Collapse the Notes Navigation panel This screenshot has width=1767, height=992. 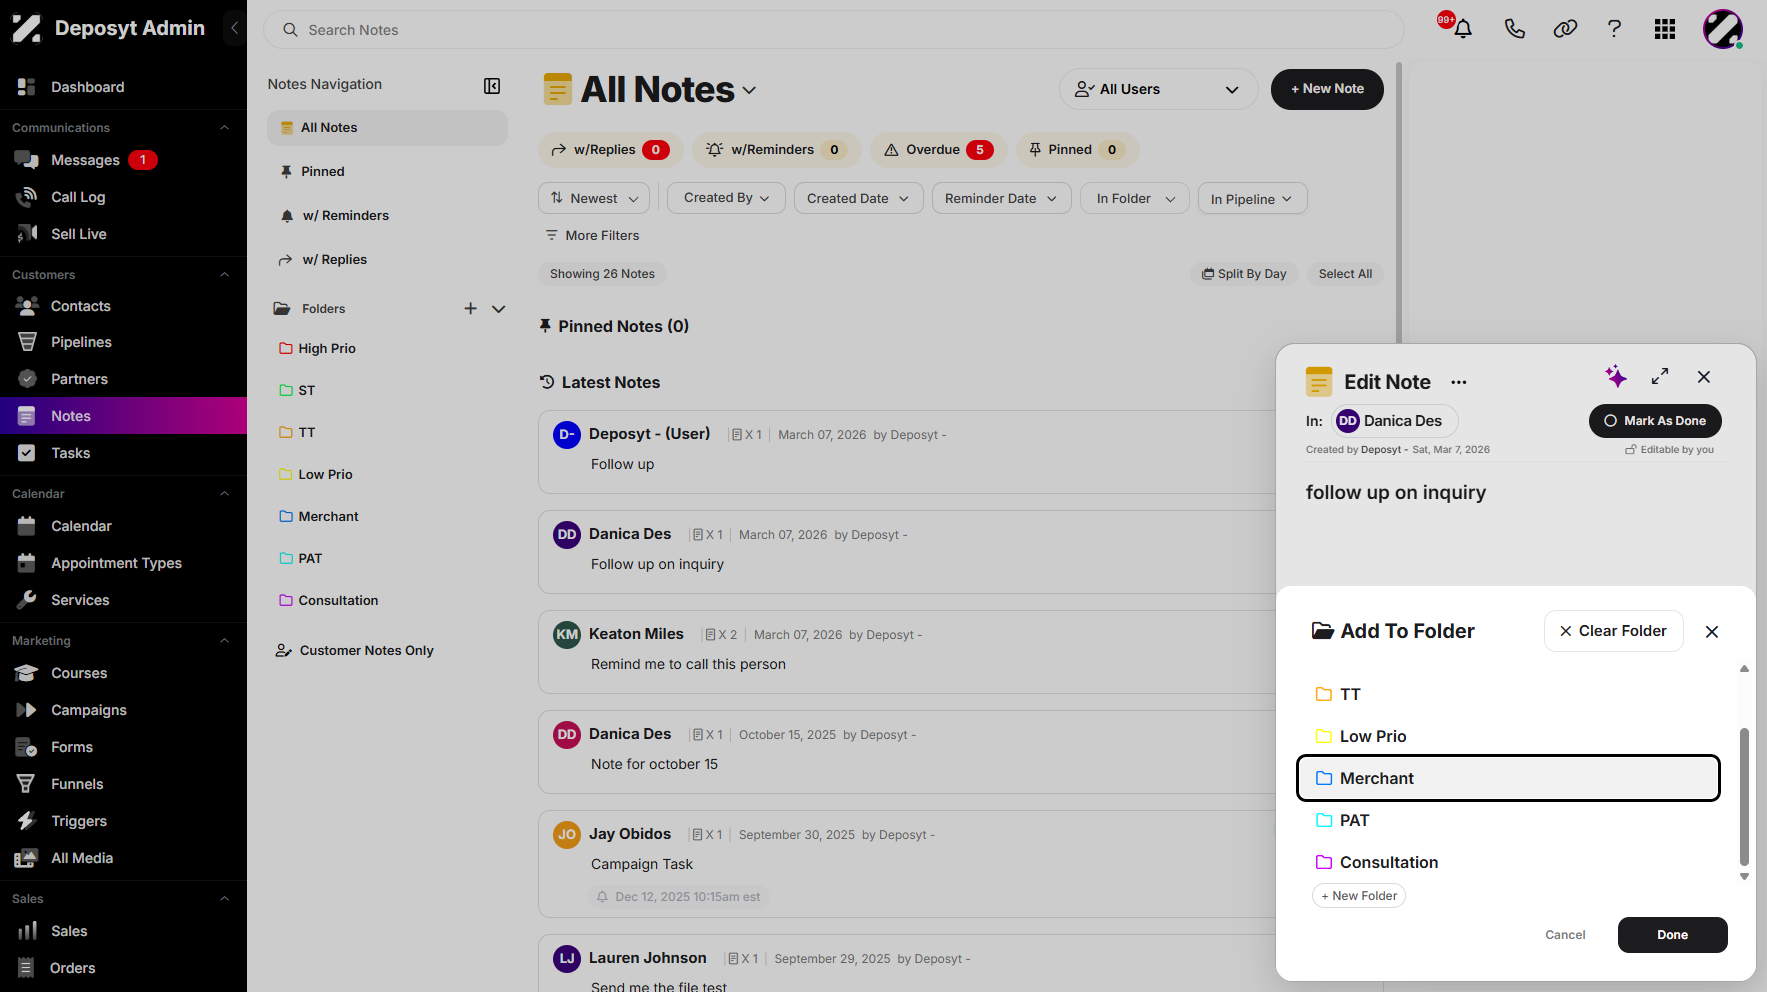492,86
